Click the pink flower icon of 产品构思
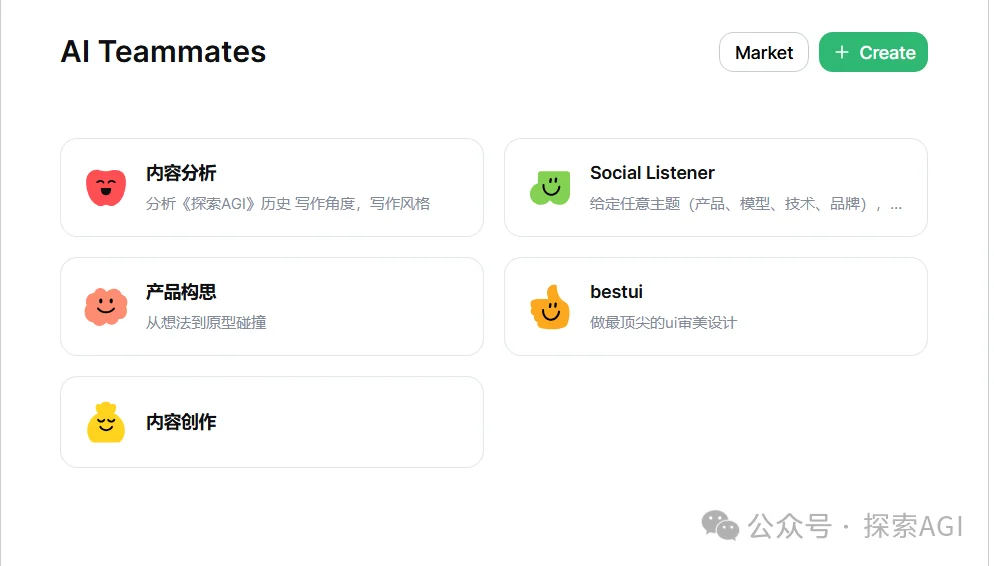This screenshot has height=566, width=994. coord(105,306)
